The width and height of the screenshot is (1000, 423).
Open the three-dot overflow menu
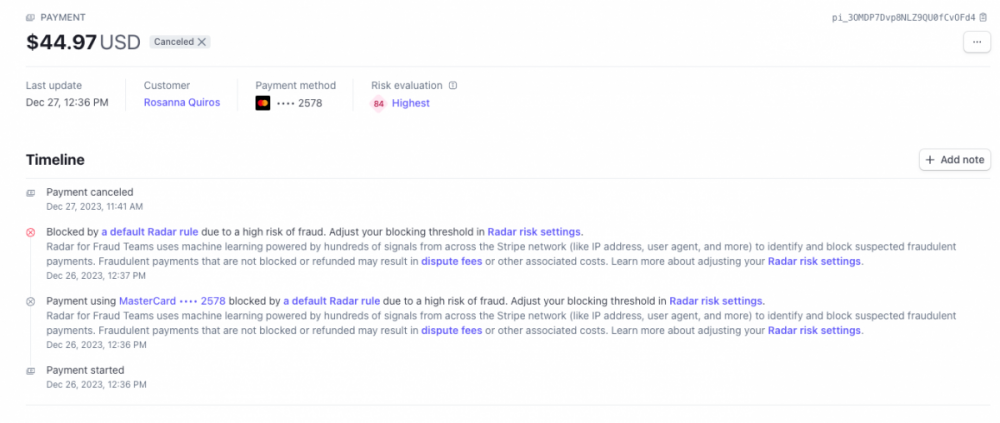pos(976,41)
